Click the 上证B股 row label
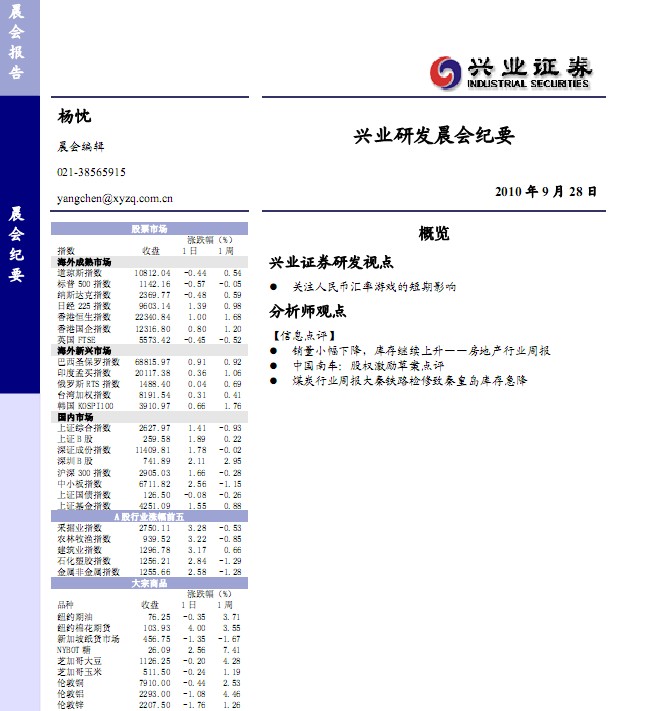 point(75,439)
